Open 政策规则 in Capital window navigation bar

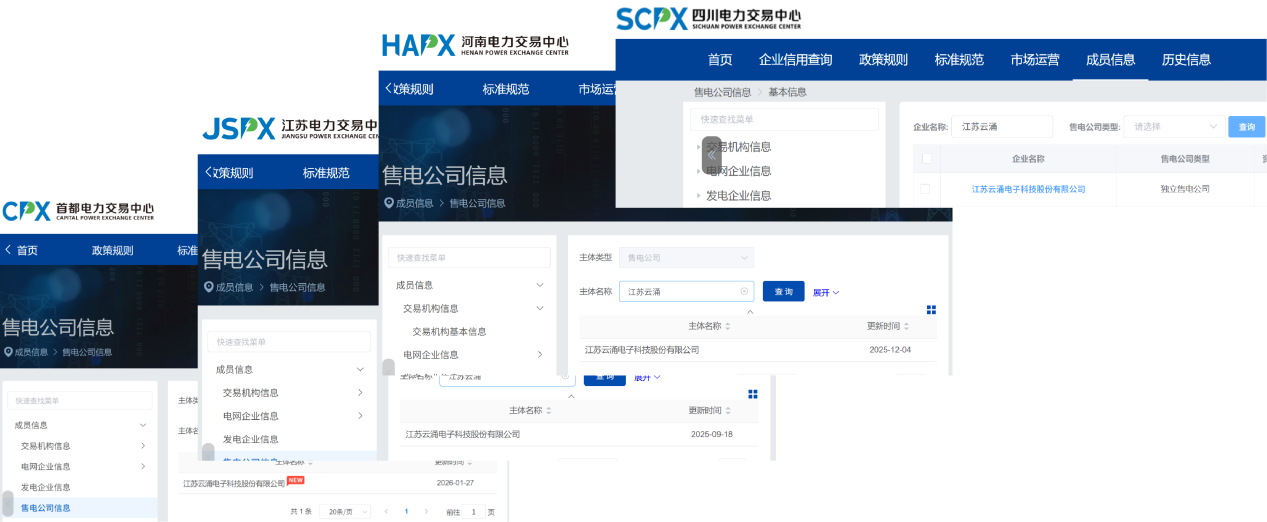[x=112, y=250]
